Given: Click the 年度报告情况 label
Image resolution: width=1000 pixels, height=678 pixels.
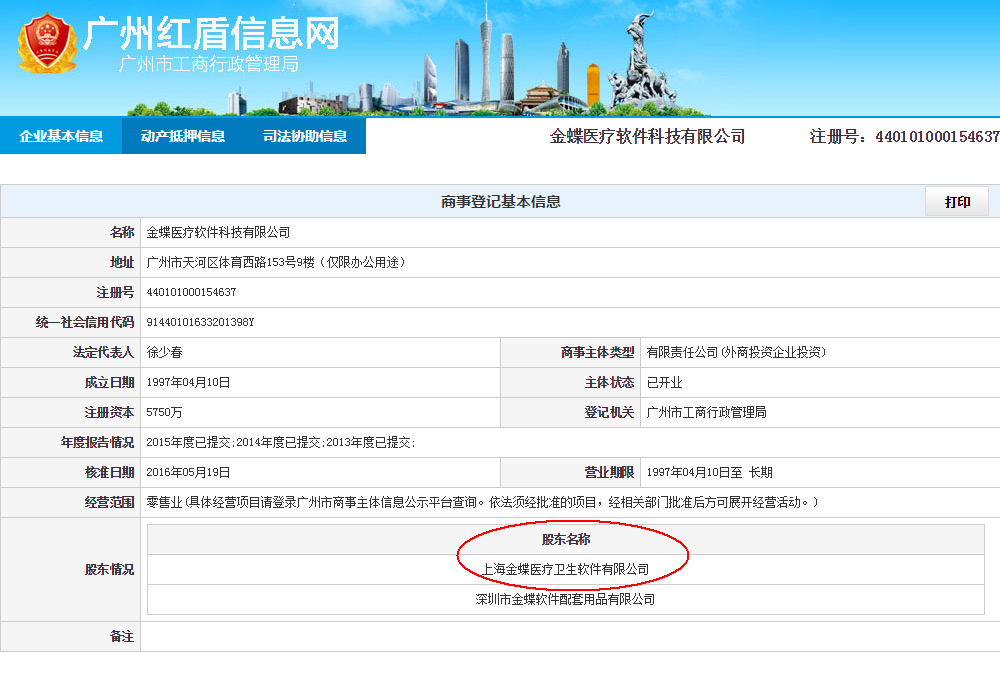Looking at the screenshot, I should click(x=97, y=442).
